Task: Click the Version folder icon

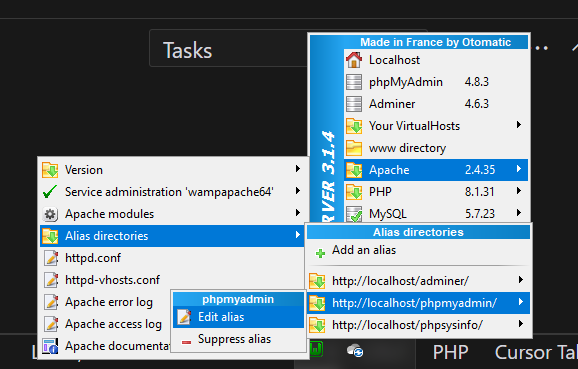Action: [50, 170]
